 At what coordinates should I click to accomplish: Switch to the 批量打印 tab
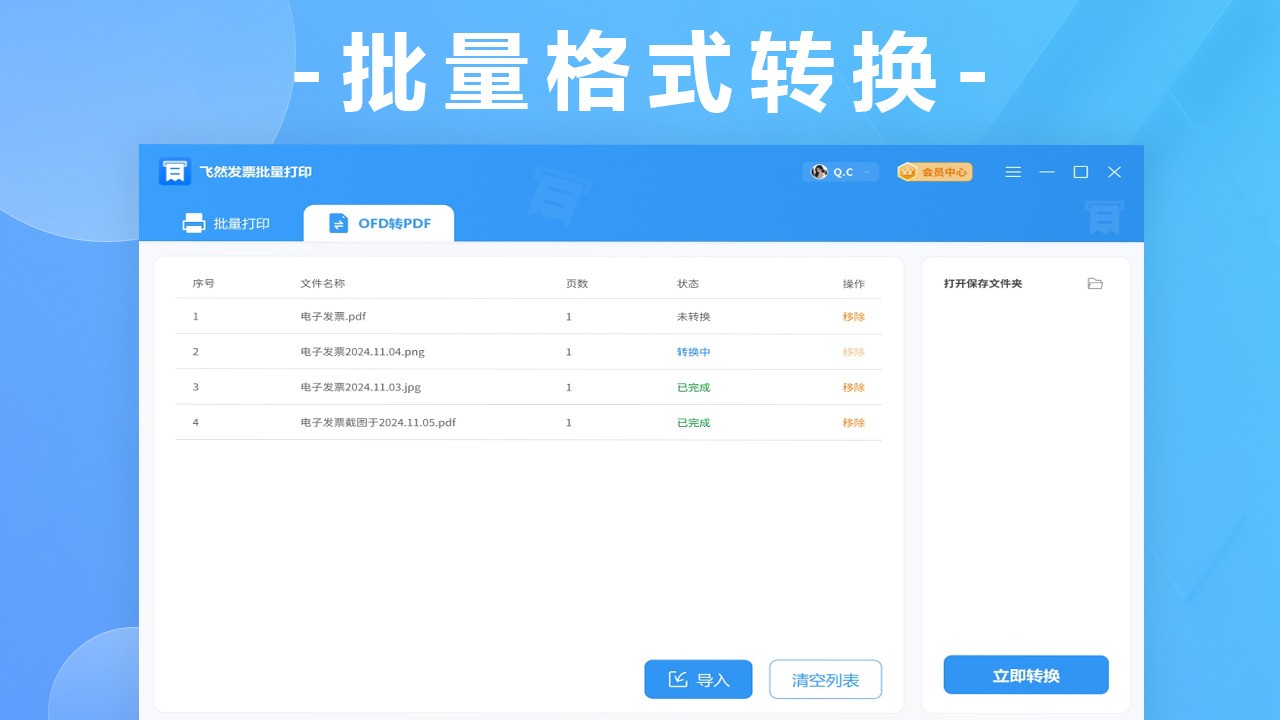[226, 223]
